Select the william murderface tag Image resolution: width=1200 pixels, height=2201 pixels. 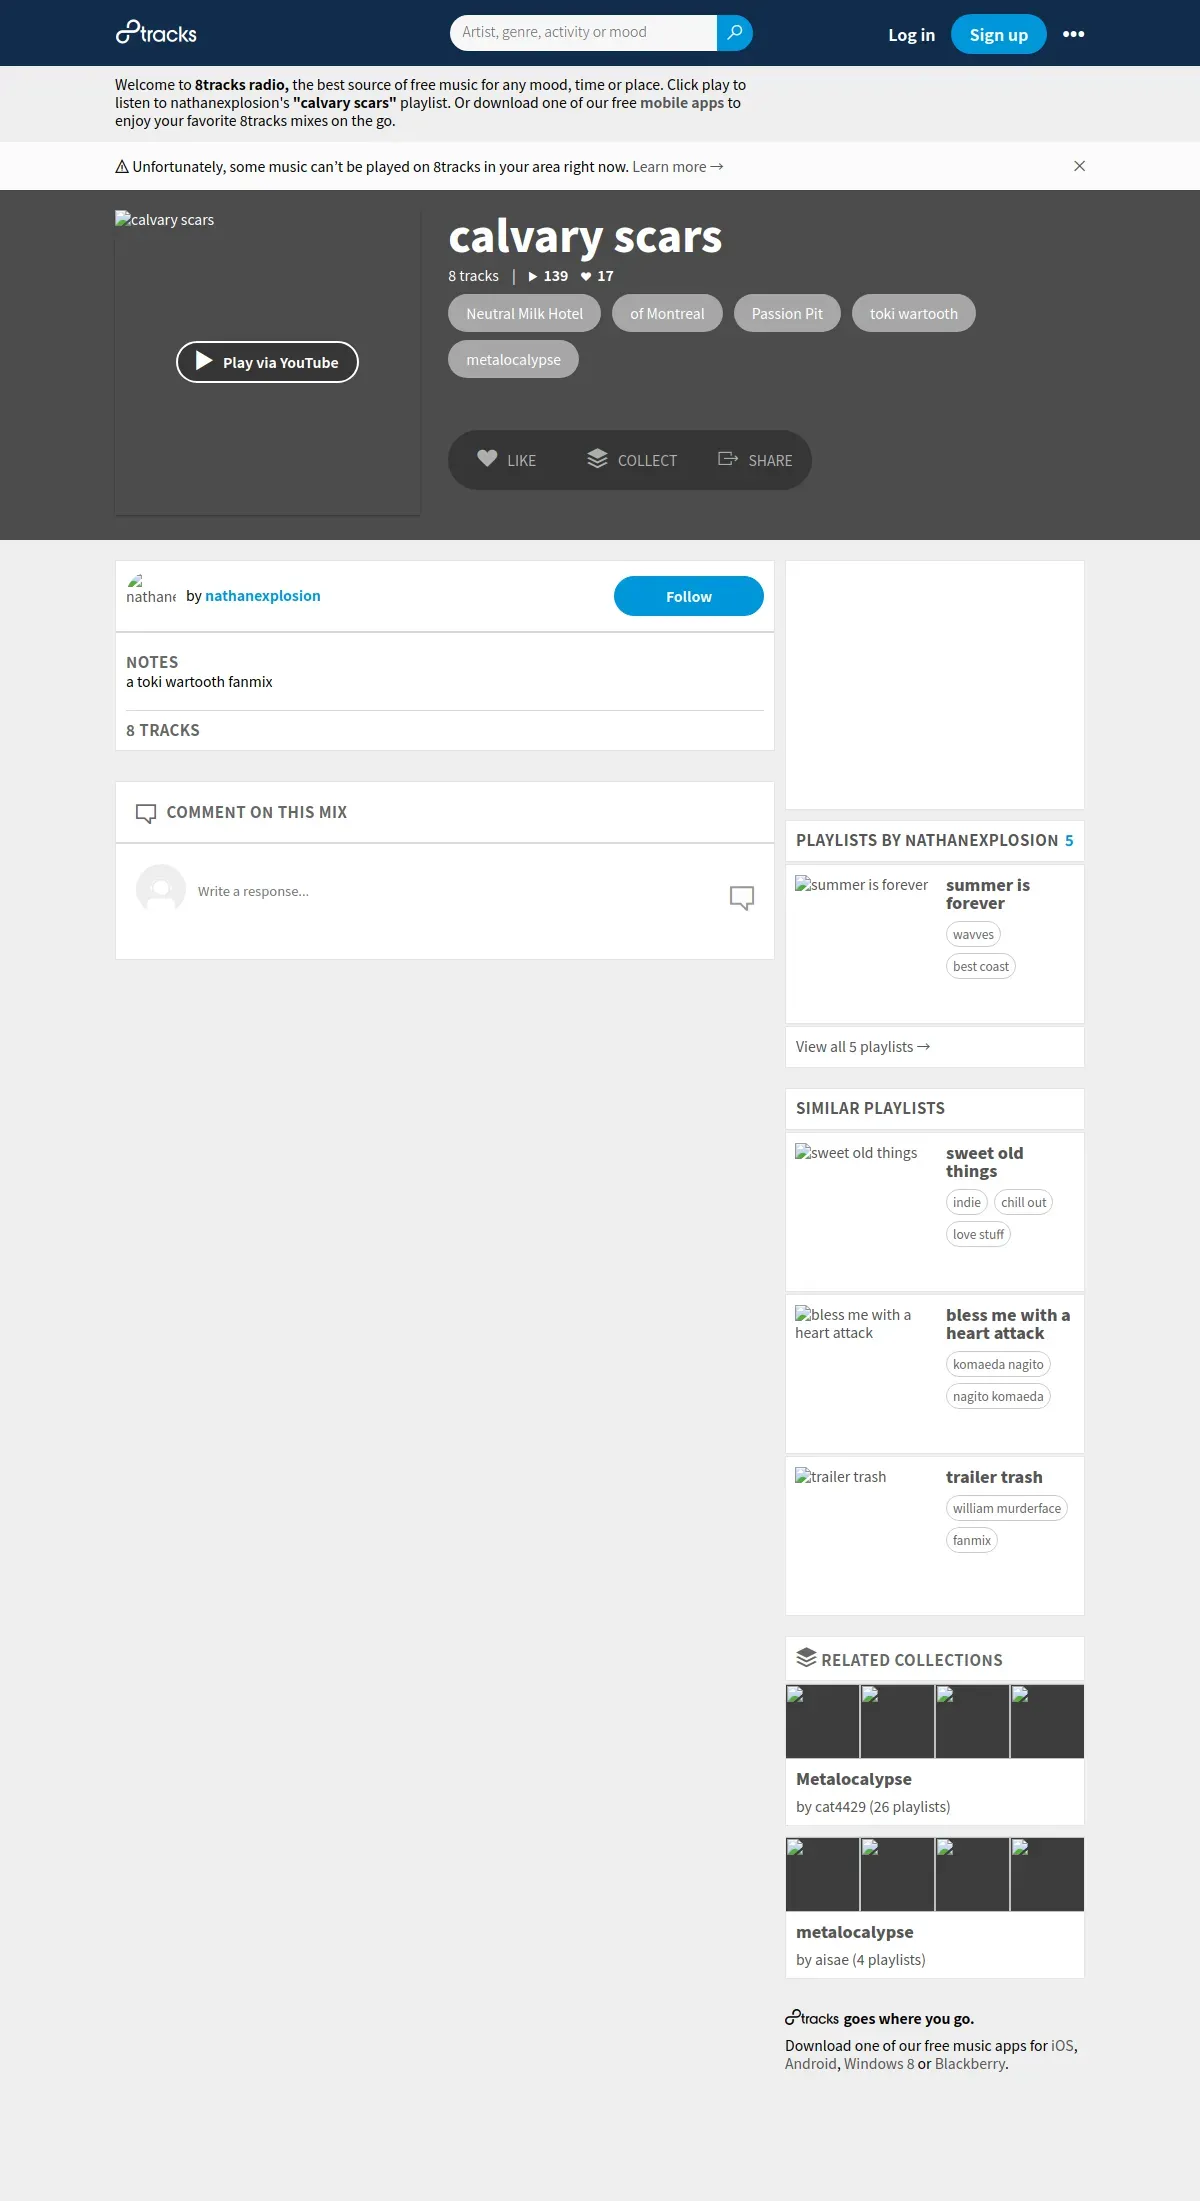tap(1007, 1508)
